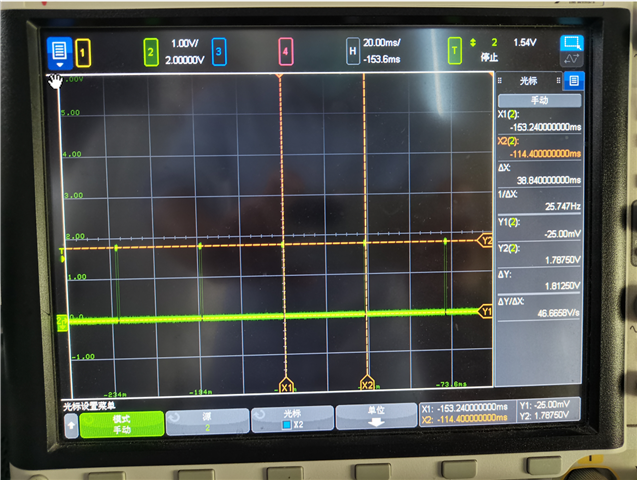This screenshot has width=637, height=480.
Task: Select the ΔY/ΔX 46.6658V/s readout
Action: coord(540,307)
